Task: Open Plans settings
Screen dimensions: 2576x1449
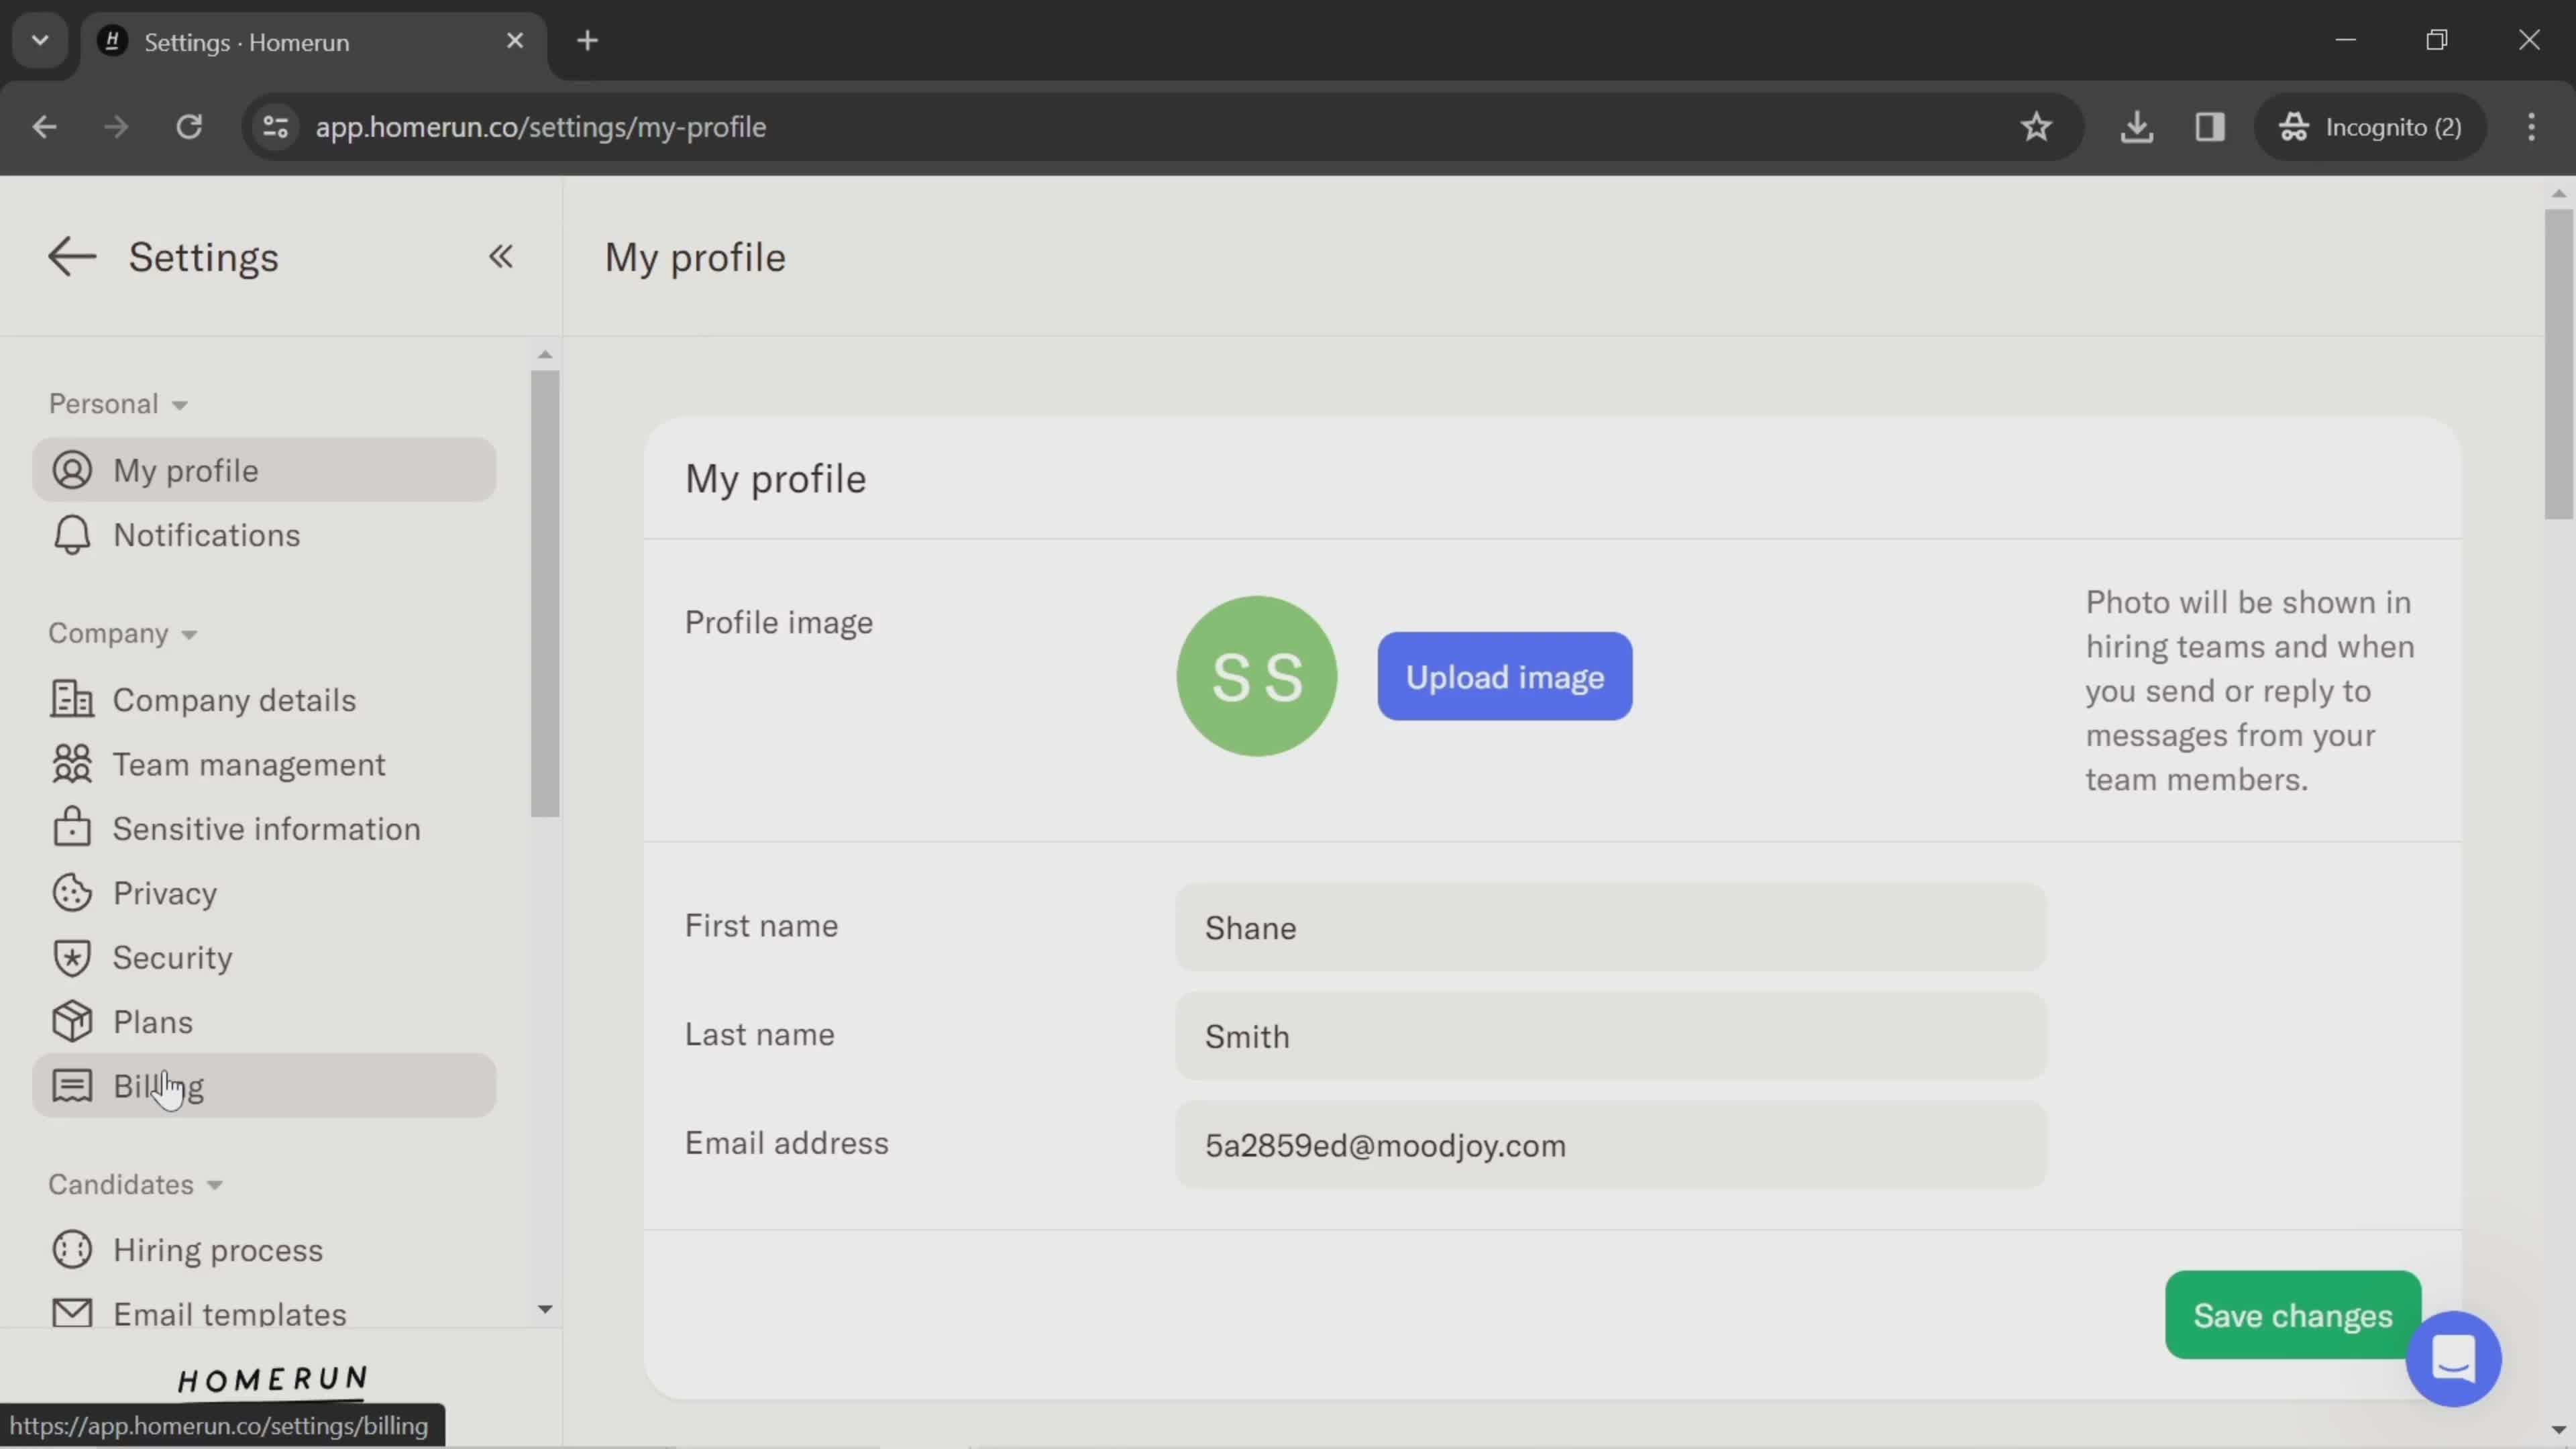Action: pos(264,1021)
